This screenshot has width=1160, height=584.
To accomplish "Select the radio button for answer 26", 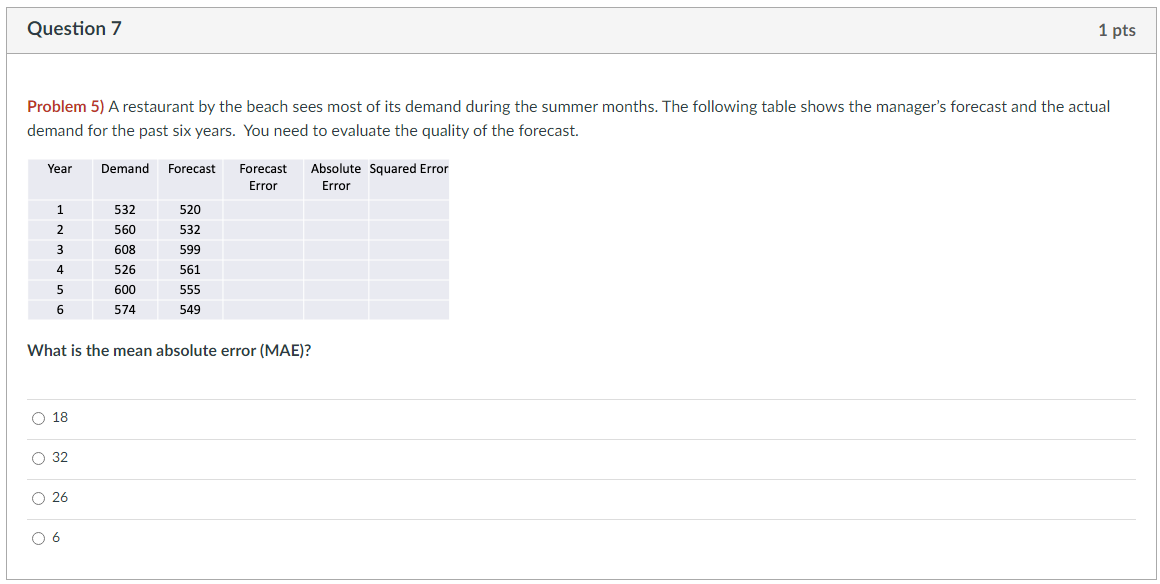I will tap(38, 498).
